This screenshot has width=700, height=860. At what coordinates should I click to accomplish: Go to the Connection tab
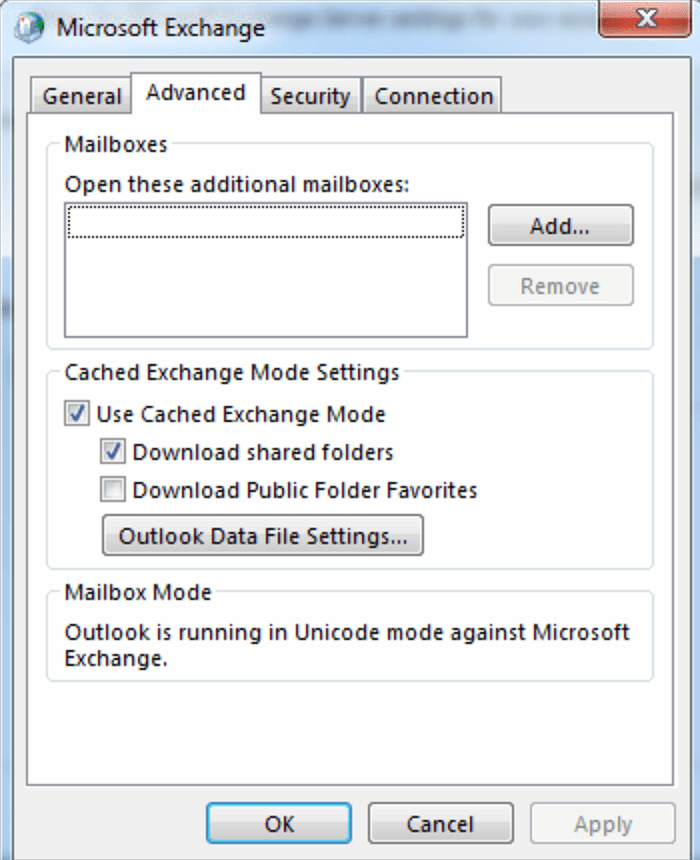pyautogui.click(x=433, y=97)
